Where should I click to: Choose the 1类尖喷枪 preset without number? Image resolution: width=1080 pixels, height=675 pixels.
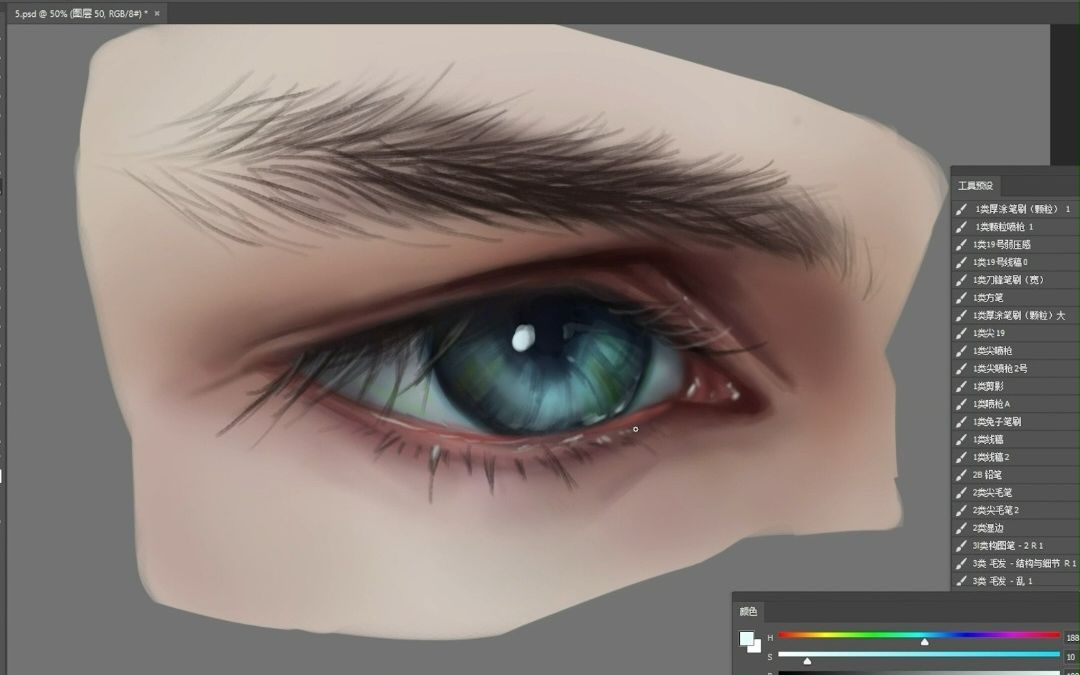coord(1016,351)
